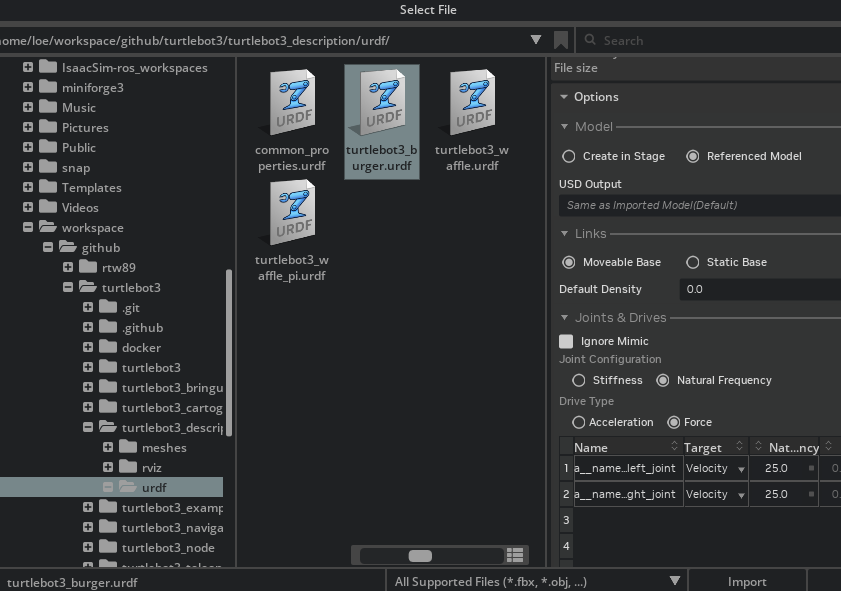Select meshes folder icon
This screenshot has height=591, width=841.
(128, 447)
